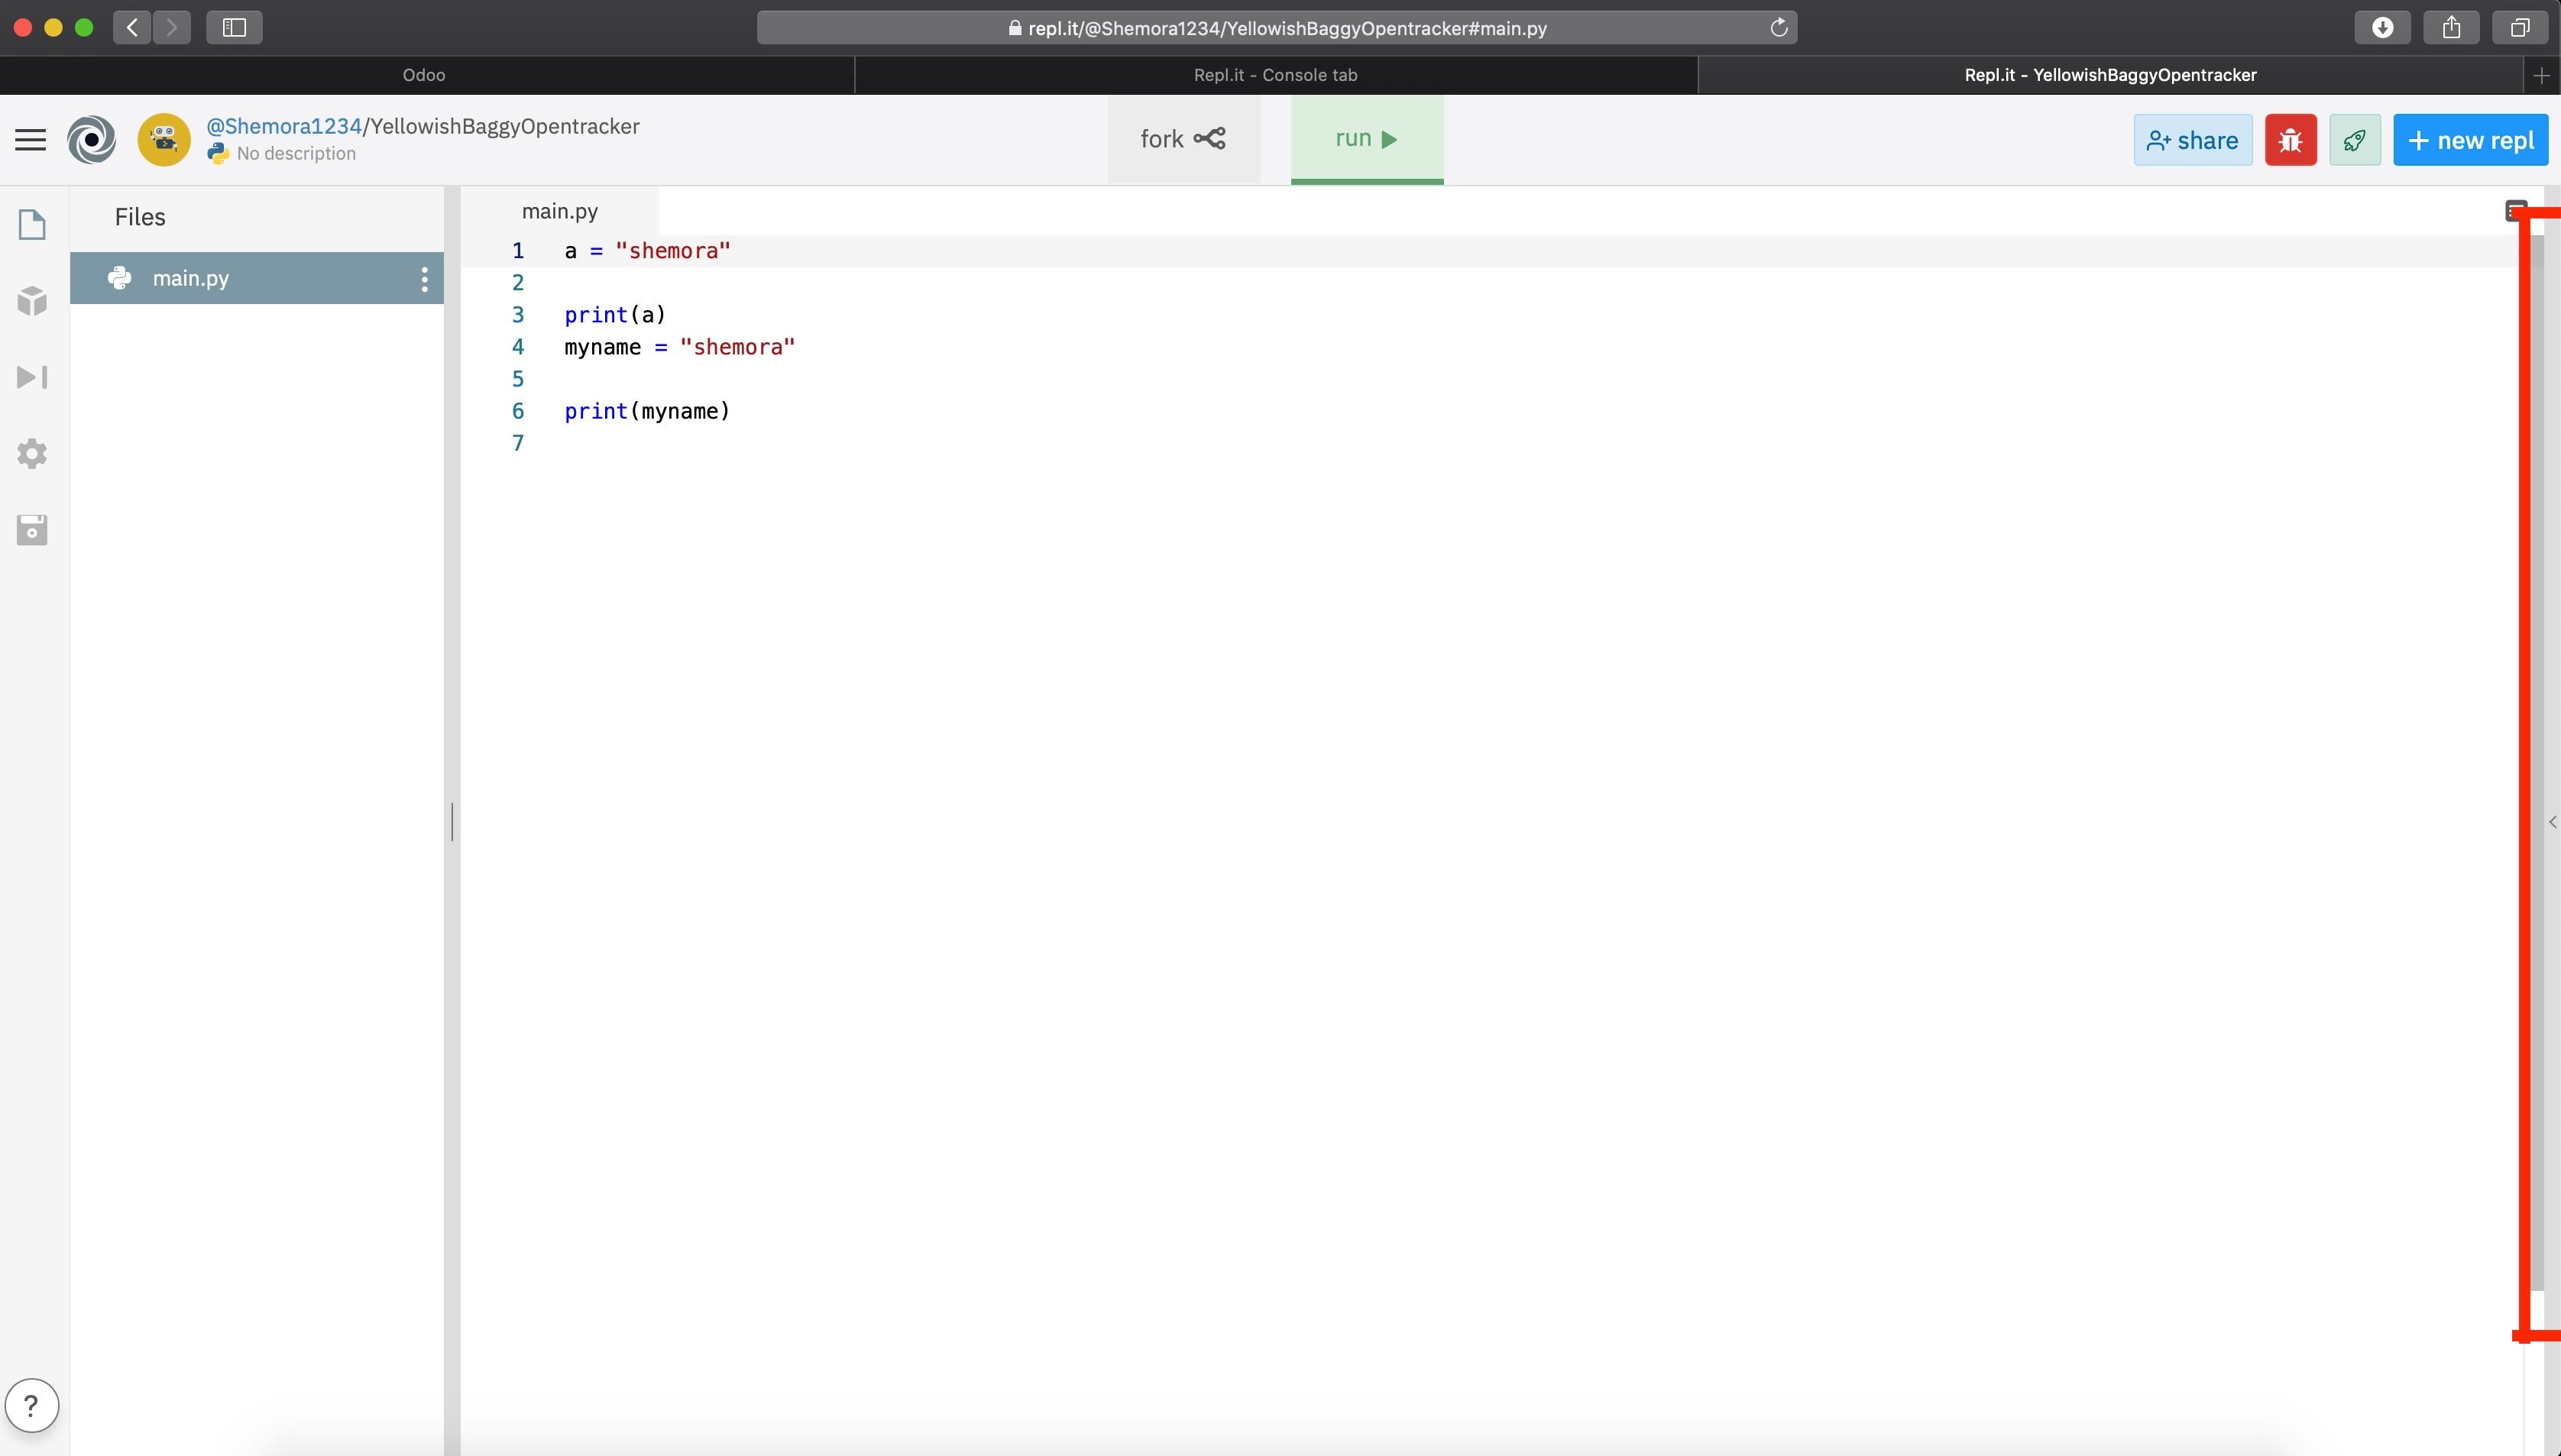Click the fork button
This screenshot has width=2561, height=1456.
pyautogui.click(x=1183, y=139)
